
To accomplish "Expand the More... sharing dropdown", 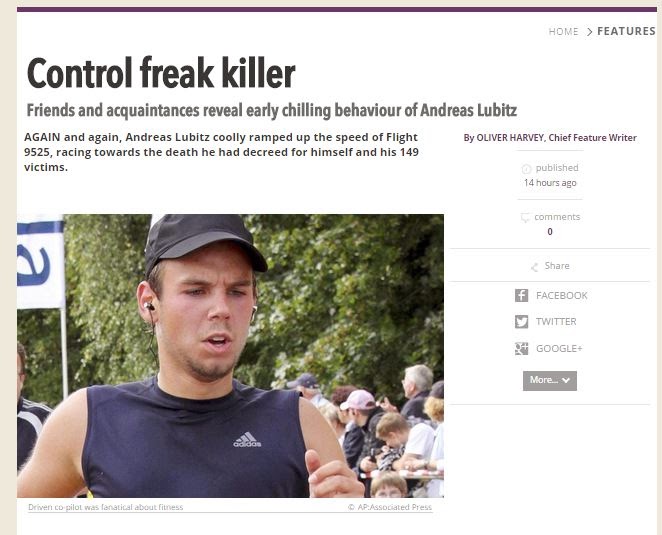I will (x=550, y=380).
